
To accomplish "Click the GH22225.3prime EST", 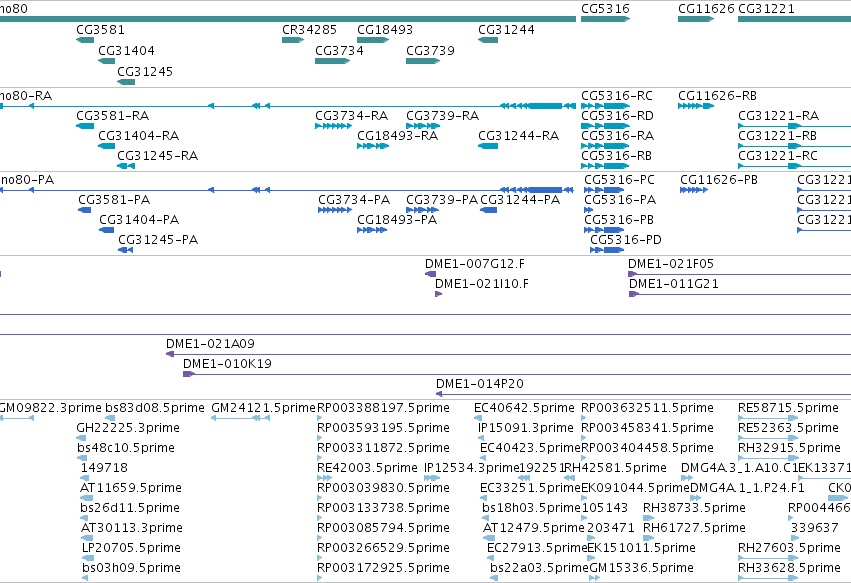I will click(x=81, y=438).
